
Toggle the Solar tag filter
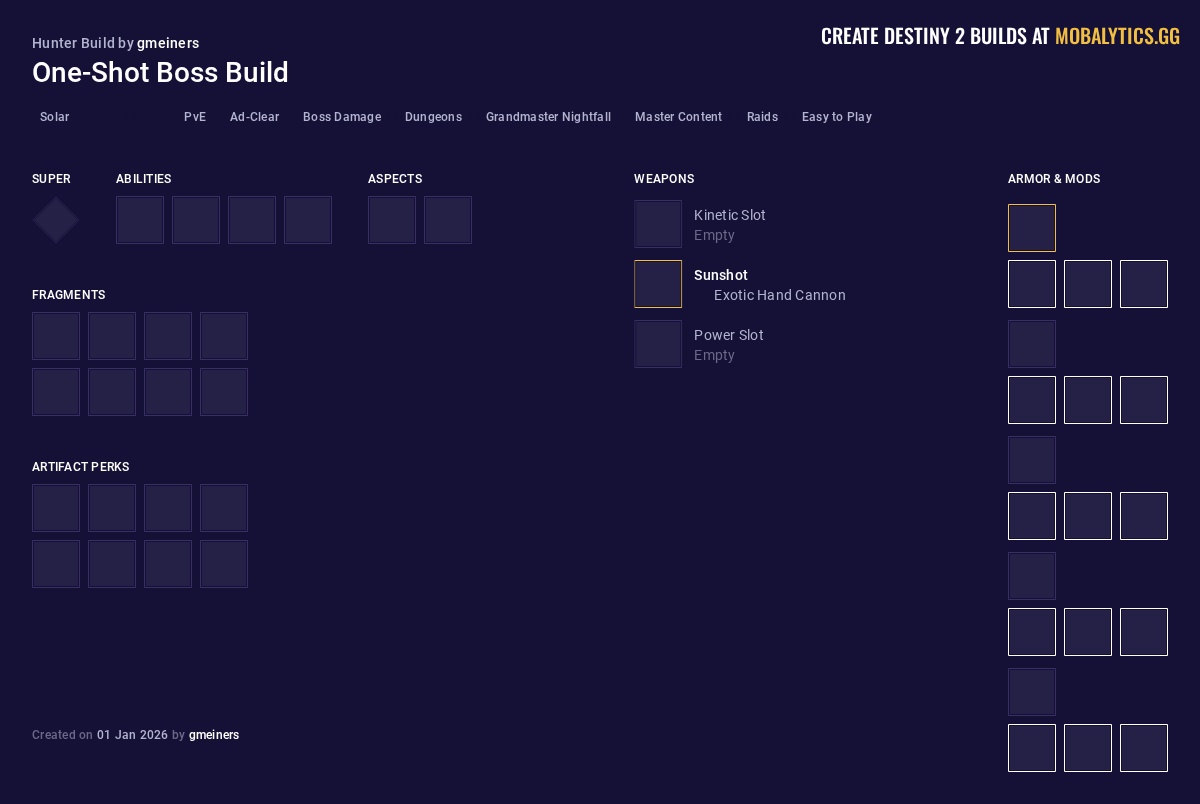(54, 117)
